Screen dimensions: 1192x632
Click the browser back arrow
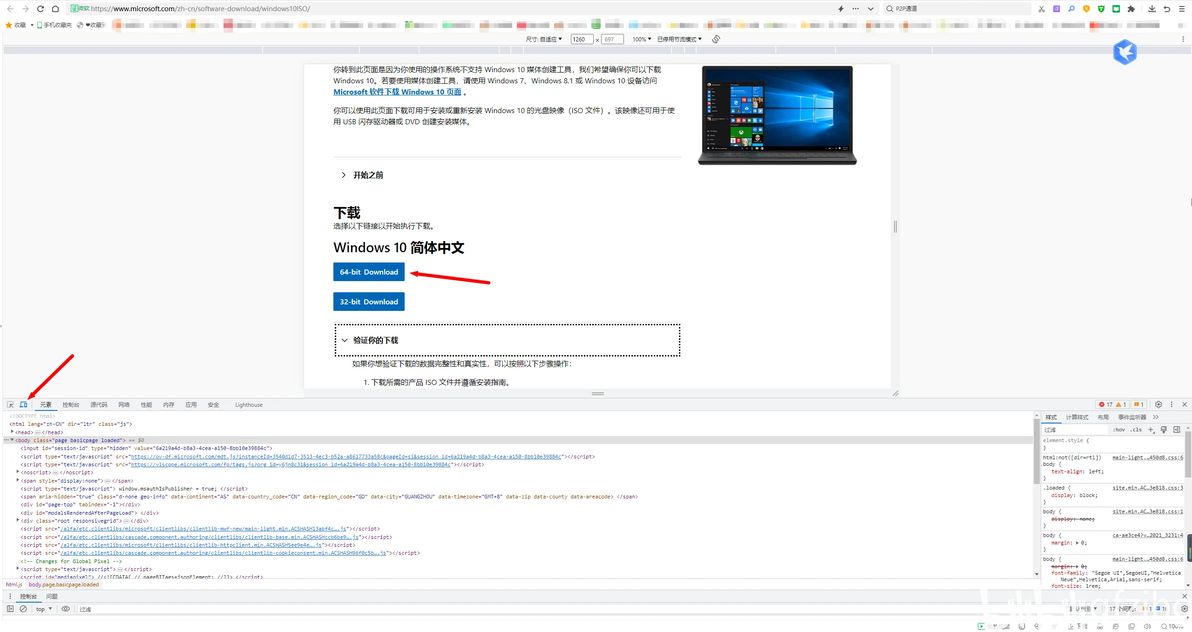pyautogui.click(x=10, y=8)
